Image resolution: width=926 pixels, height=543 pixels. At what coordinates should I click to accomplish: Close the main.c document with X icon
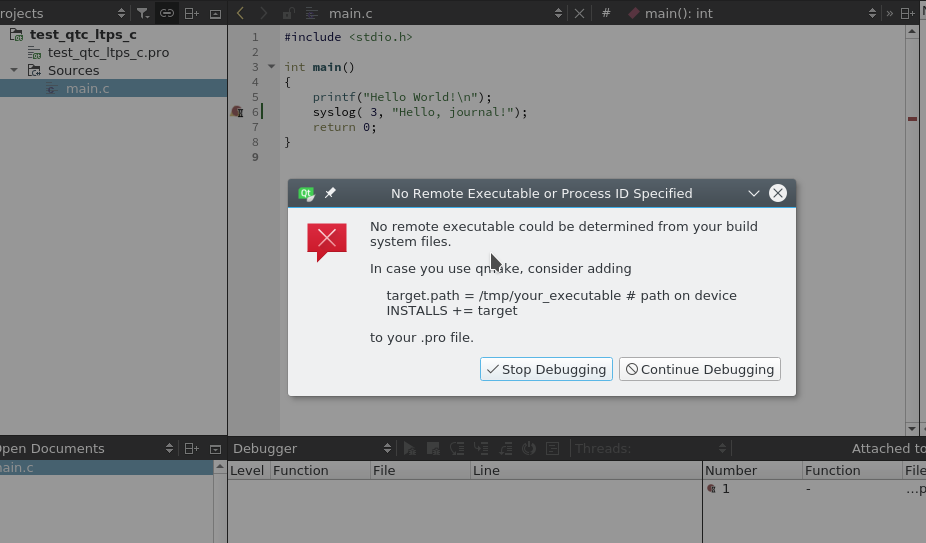pyautogui.click(x=579, y=13)
